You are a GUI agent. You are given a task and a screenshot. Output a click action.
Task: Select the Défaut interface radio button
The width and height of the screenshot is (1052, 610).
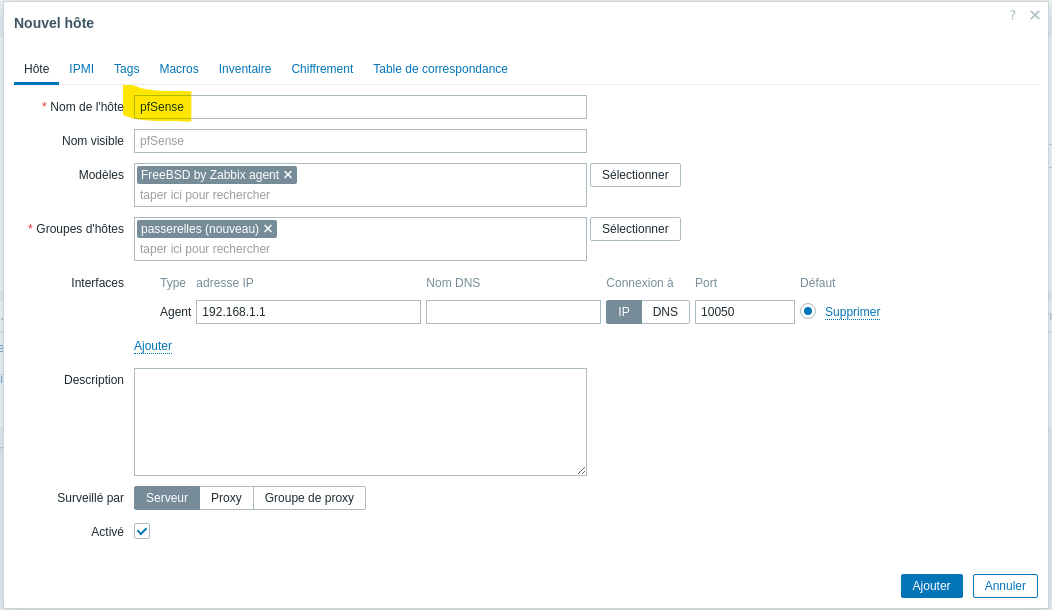point(808,311)
